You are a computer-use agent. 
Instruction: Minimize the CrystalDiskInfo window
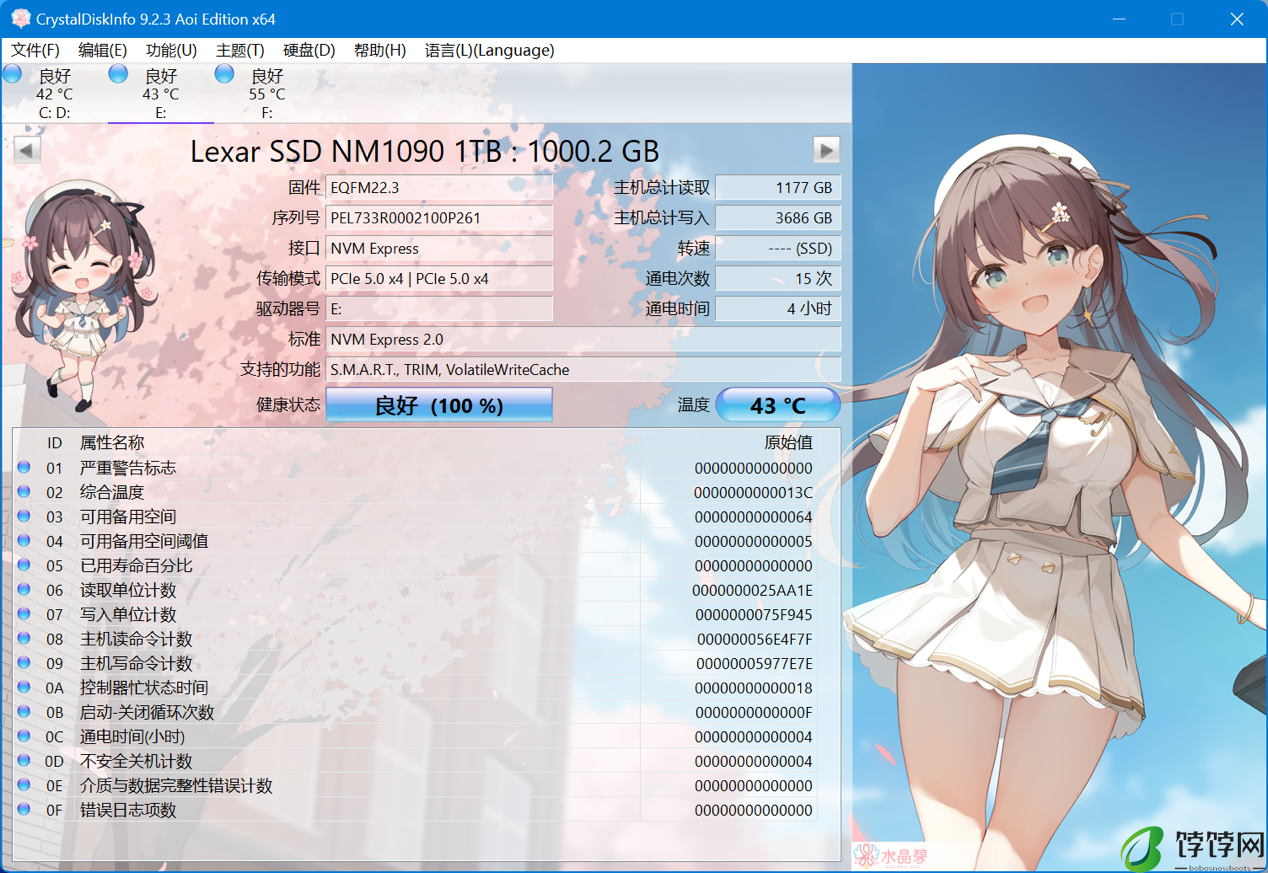[1119, 19]
